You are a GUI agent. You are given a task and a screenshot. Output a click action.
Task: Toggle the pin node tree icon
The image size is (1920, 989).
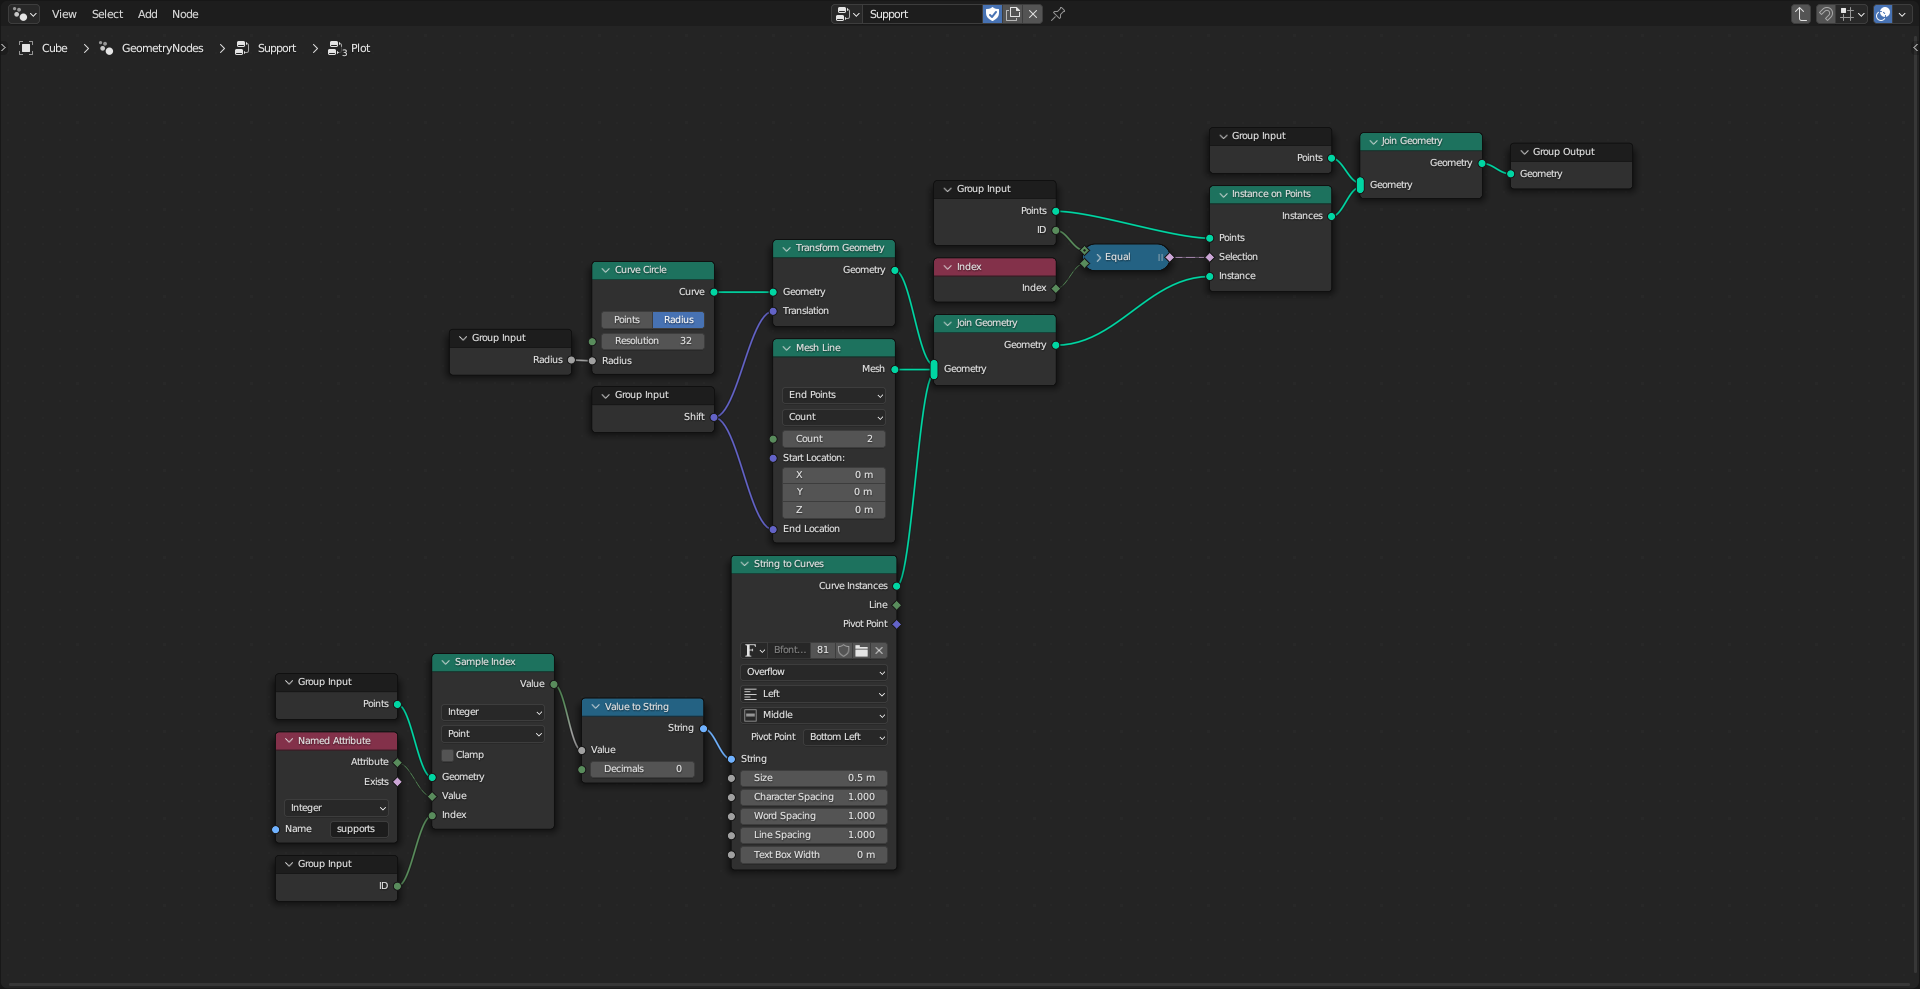(x=1058, y=14)
